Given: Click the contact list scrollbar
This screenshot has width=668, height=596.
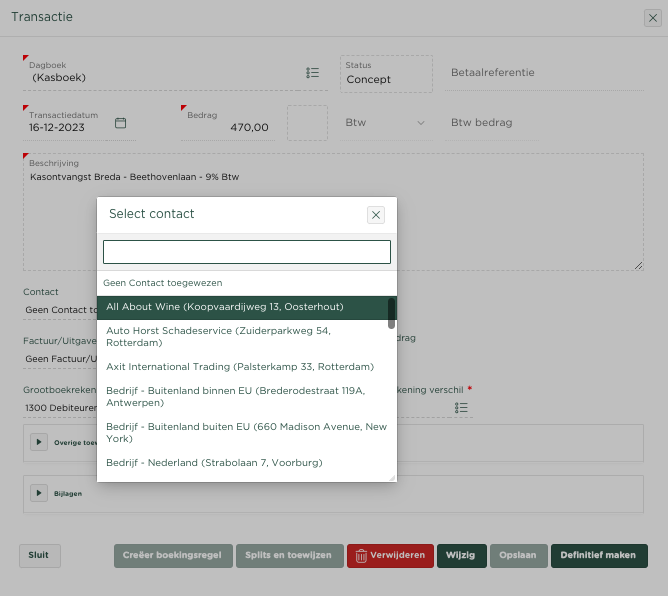Looking at the screenshot, I should pos(391,314).
